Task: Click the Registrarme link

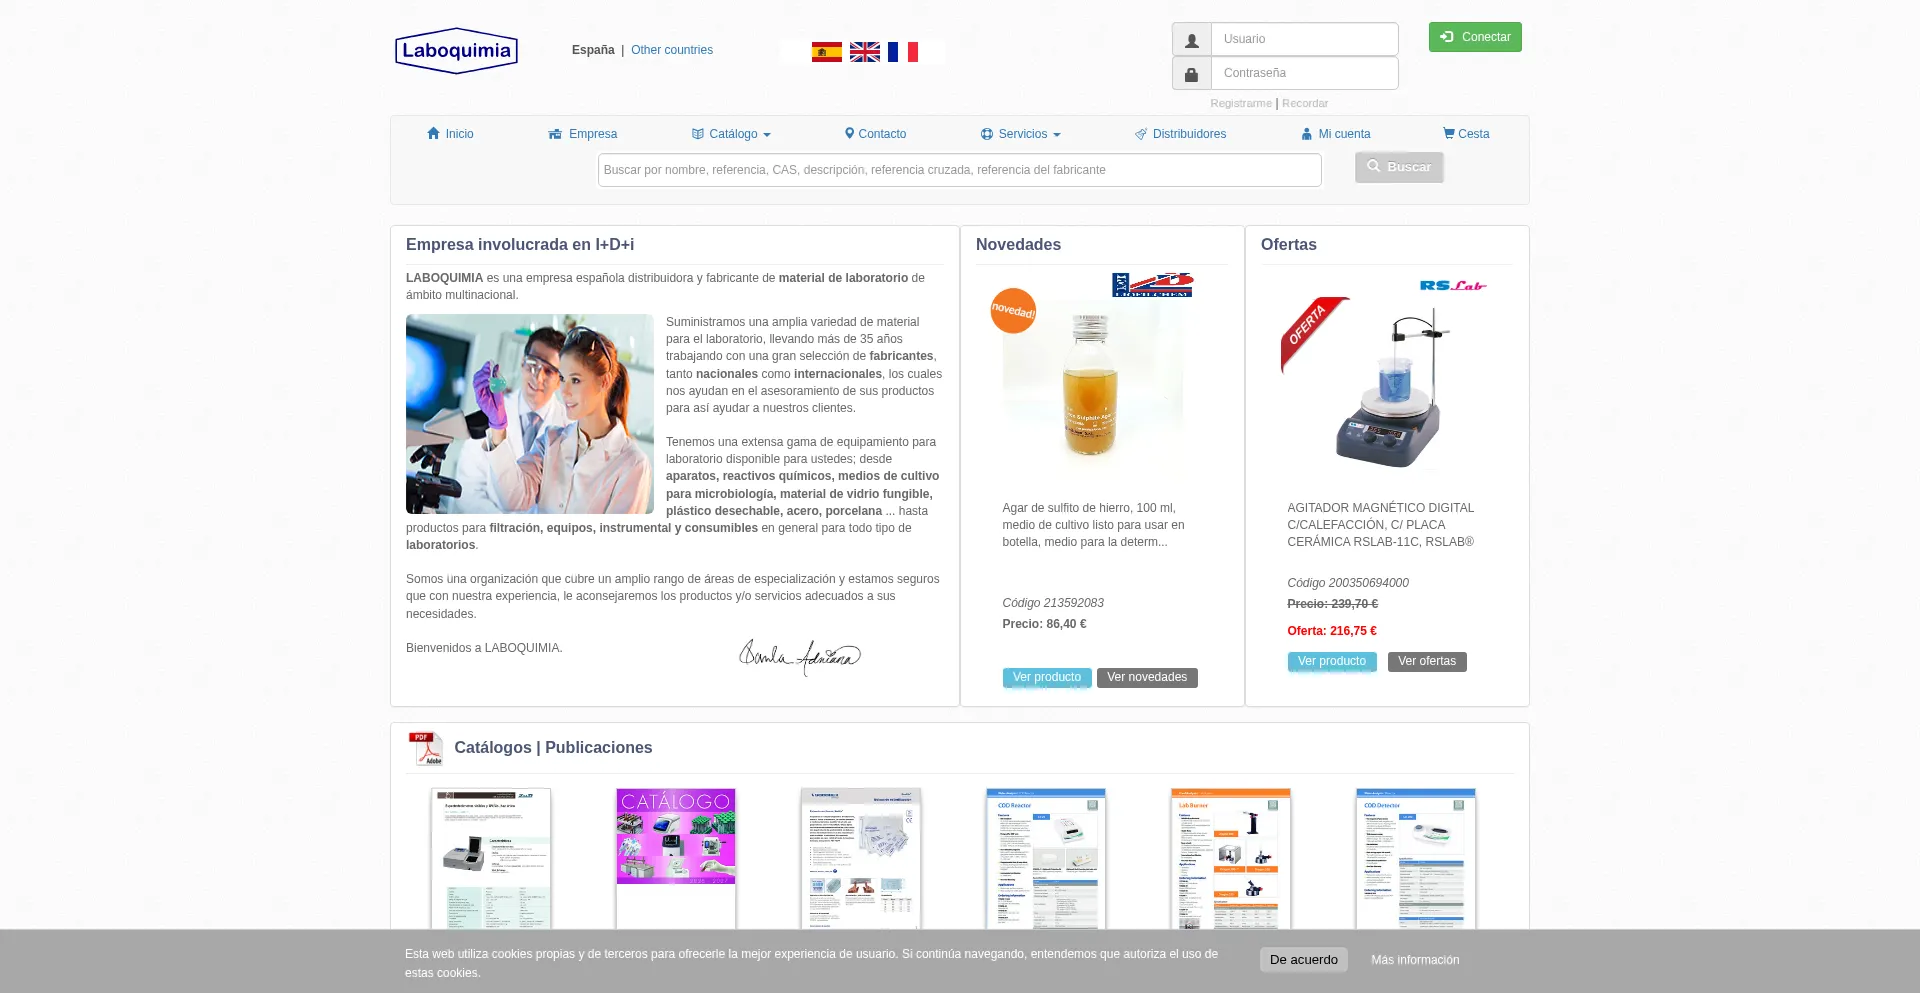Action: (1241, 103)
